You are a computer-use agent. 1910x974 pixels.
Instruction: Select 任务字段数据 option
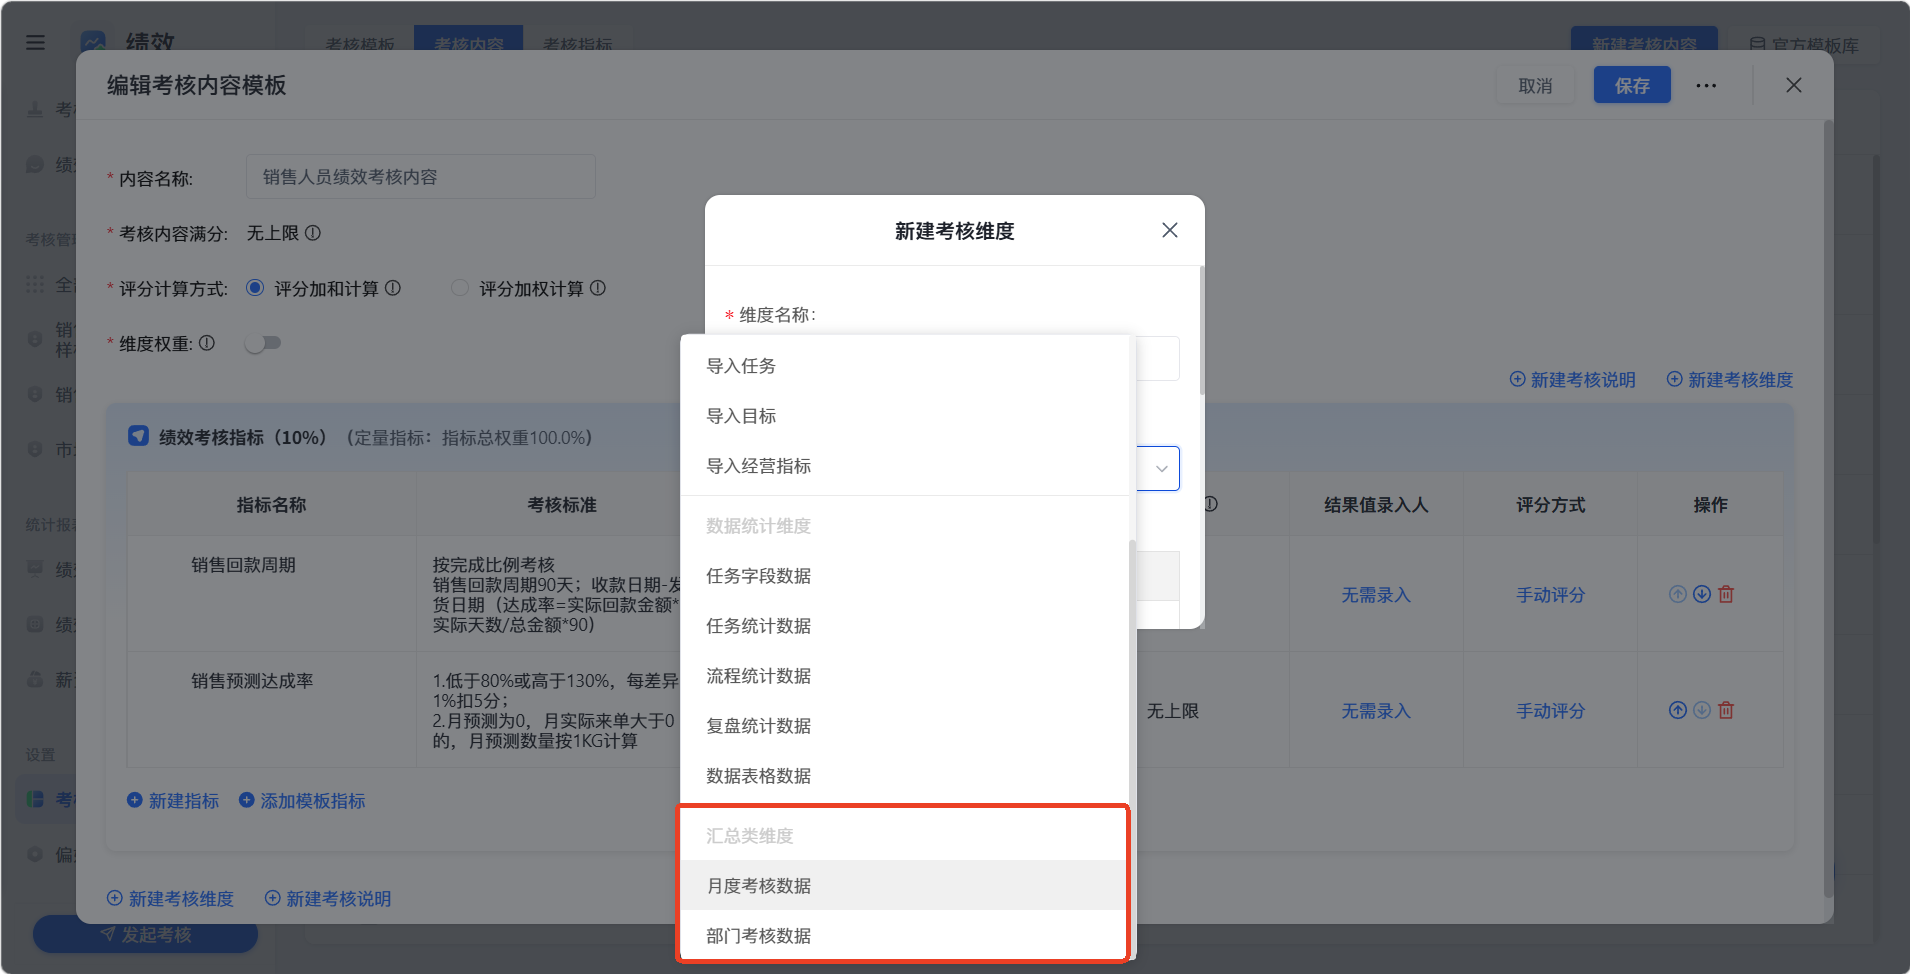[x=905, y=576]
